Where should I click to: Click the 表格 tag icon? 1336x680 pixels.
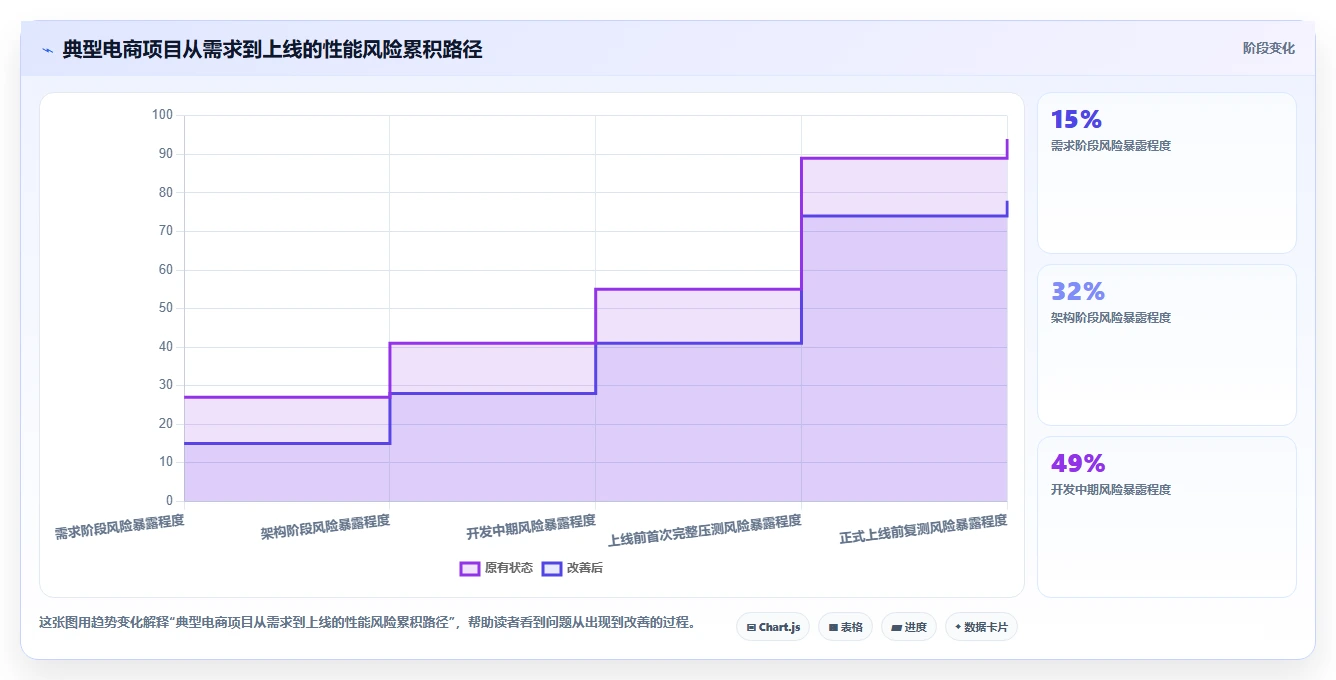pyautogui.click(x=833, y=628)
